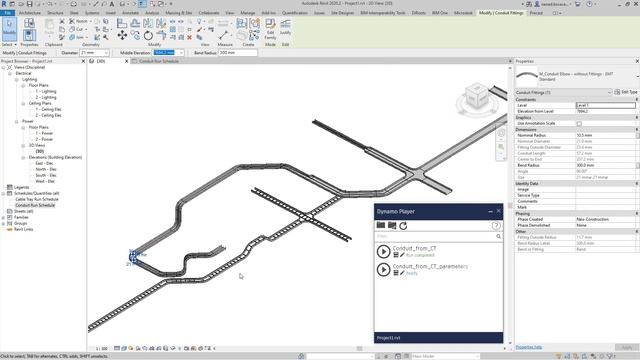Open Dynamo Player help question mark

tap(496, 226)
